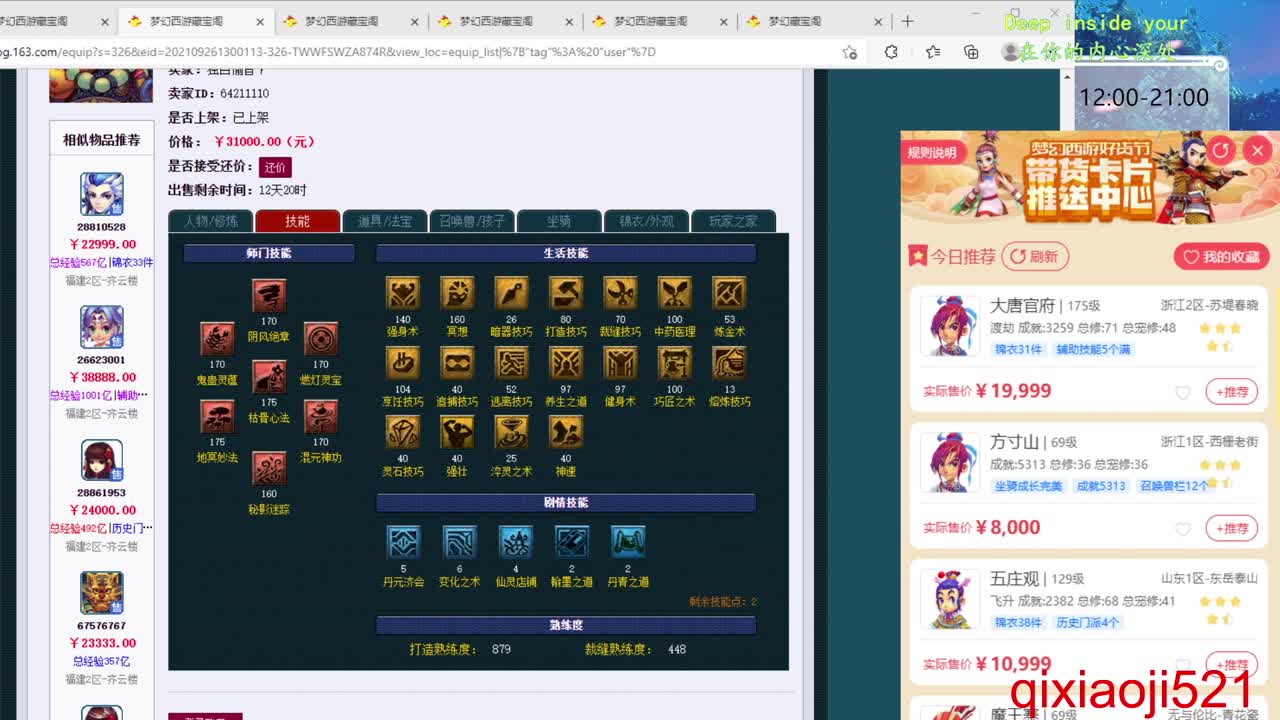Open the browser extensions icon
Image resolution: width=1280 pixels, height=720 pixels.
click(x=891, y=52)
